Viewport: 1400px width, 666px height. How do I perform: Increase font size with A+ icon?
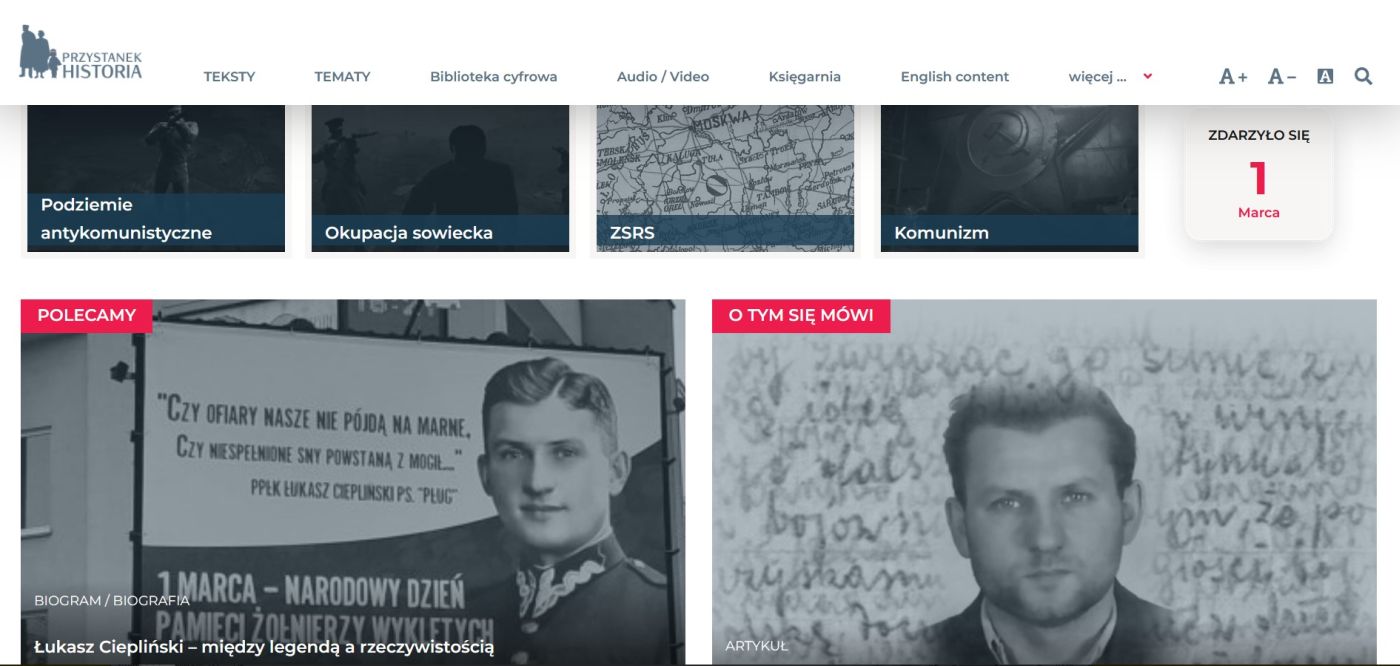1233,77
